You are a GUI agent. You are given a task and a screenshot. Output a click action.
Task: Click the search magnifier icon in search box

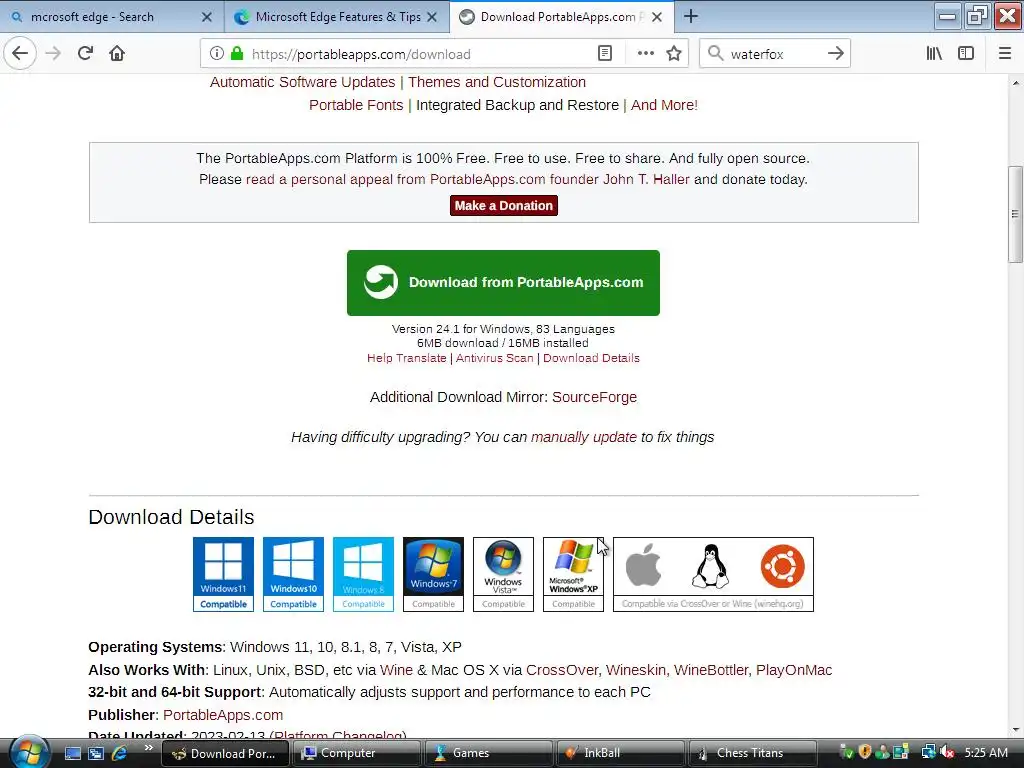pyautogui.click(x=715, y=54)
